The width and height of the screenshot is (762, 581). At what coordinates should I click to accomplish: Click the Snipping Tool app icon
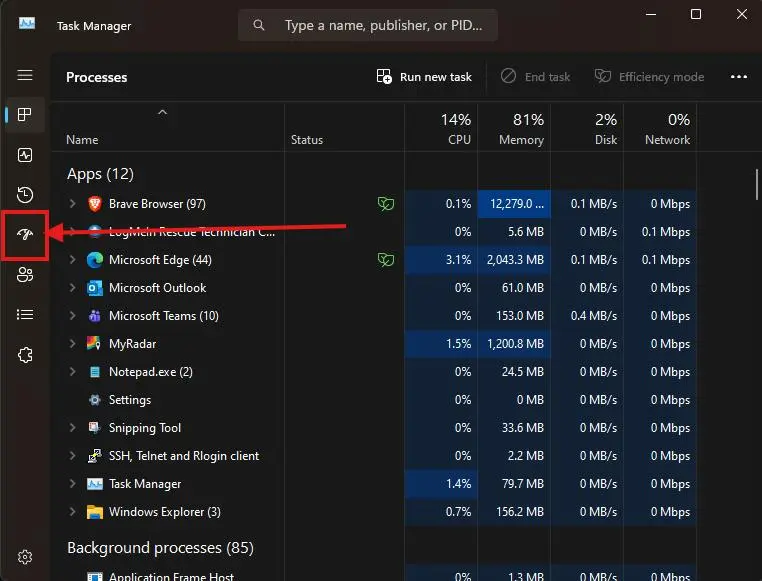click(x=94, y=427)
